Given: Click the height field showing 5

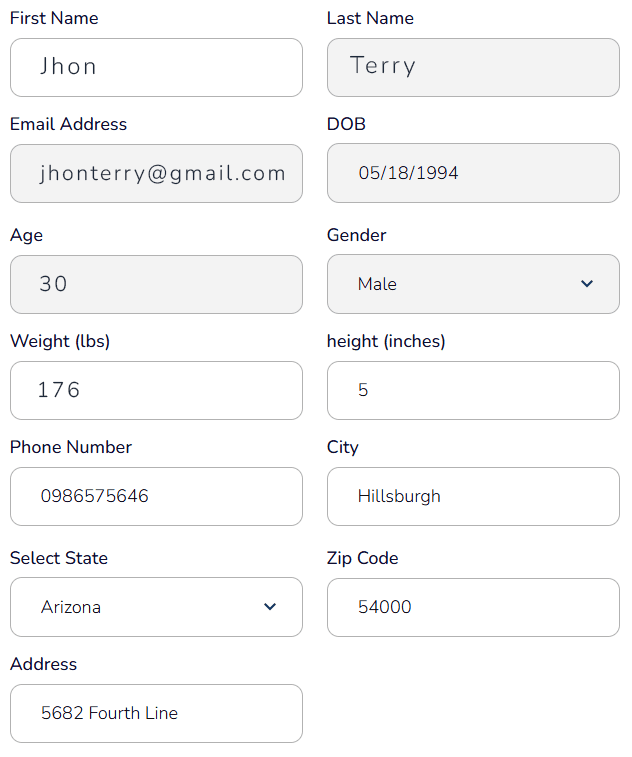Looking at the screenshot, I should (x=473, y=390).
